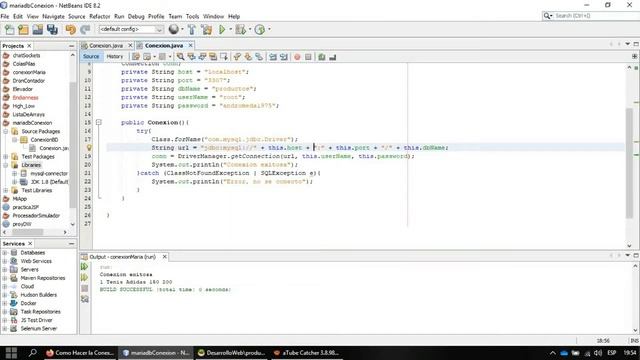Open the default config combo box

pyautogui.click(x=131, y=29)
